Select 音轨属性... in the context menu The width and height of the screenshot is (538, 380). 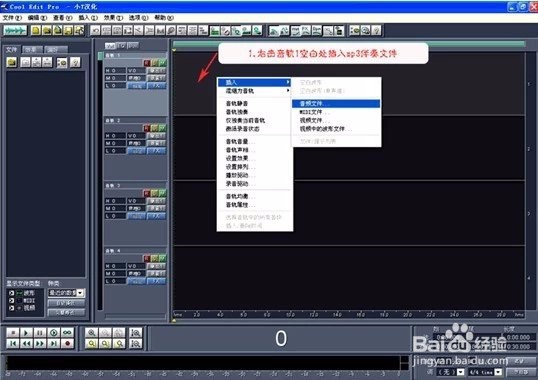click(x=255, y=205)
